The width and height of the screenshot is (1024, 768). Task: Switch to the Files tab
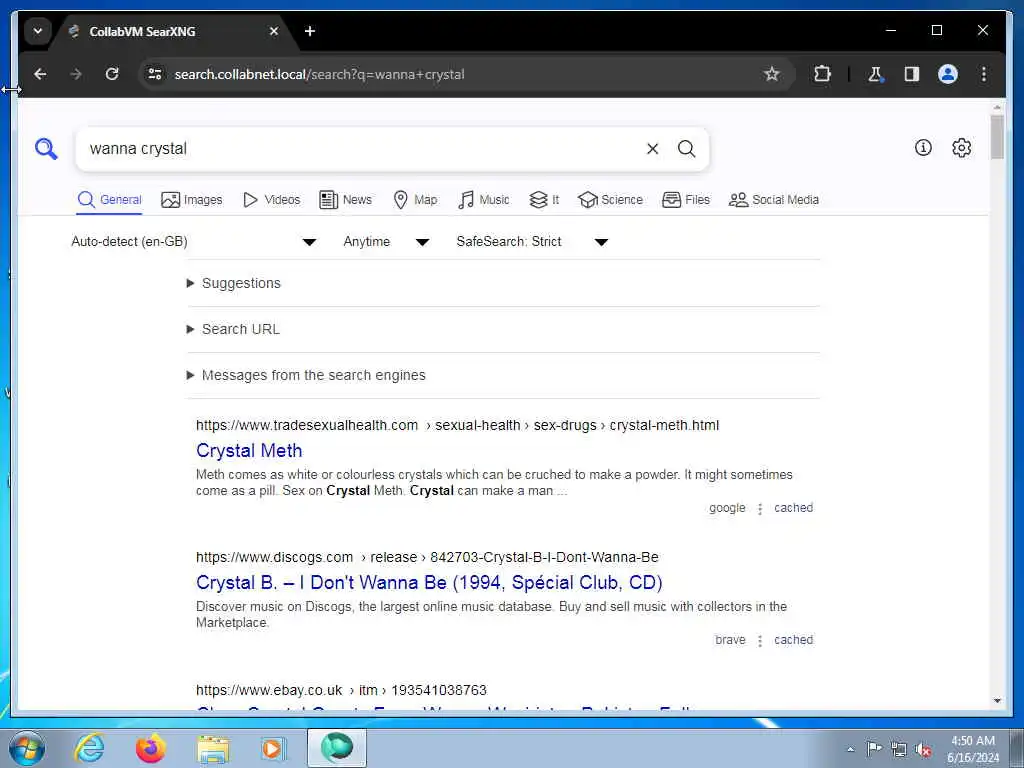click(686, 200)
